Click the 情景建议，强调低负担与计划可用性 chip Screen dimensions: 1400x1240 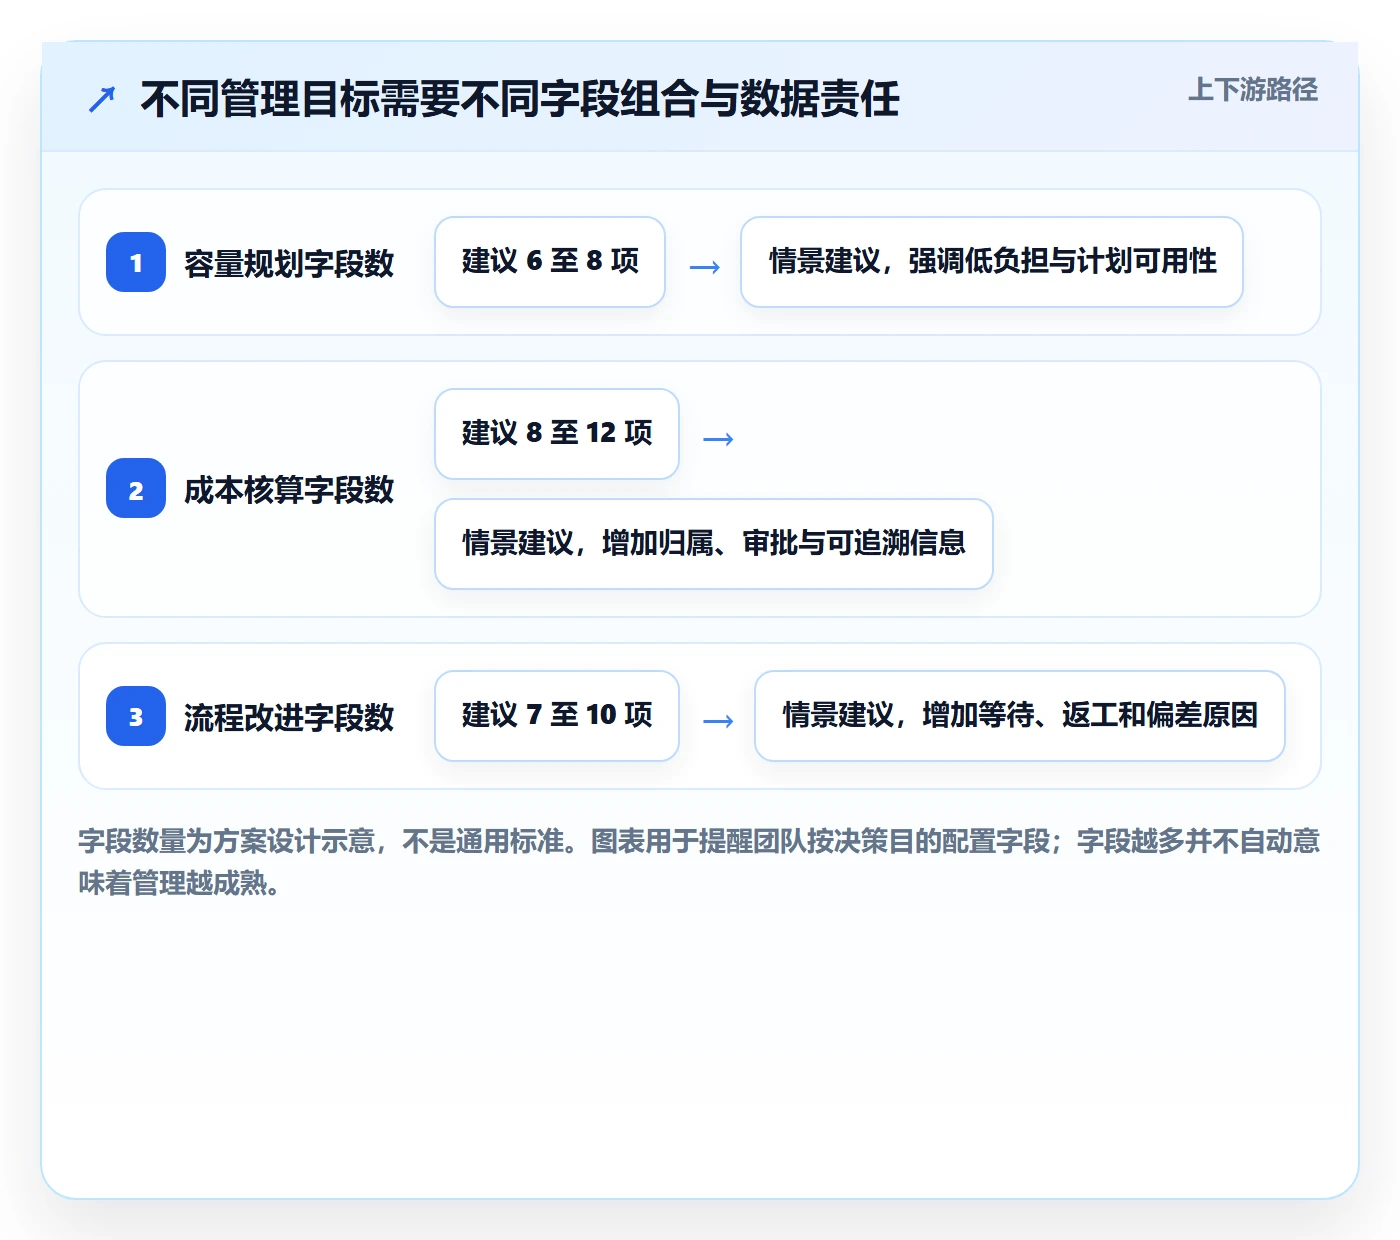point(992,262)
